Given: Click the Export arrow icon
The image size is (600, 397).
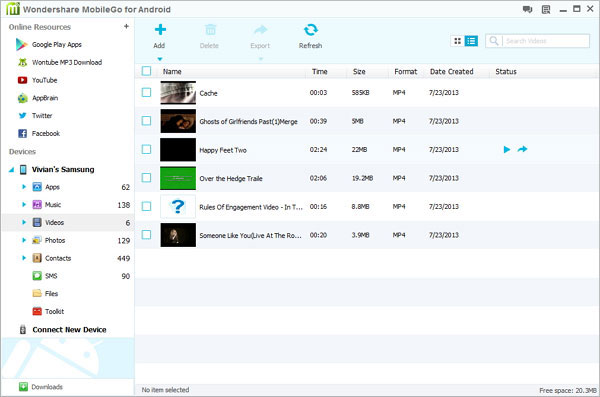Looking at the screenshot, I should (261, 30).
